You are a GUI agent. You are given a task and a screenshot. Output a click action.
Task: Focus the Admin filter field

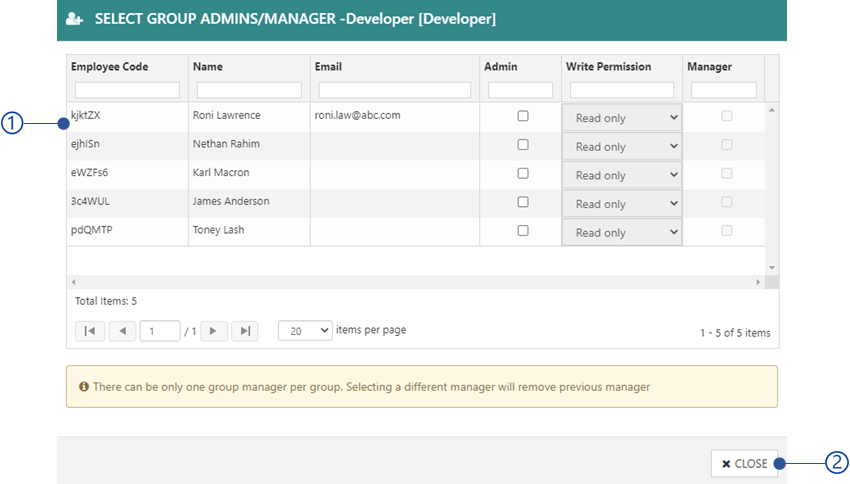520,90
